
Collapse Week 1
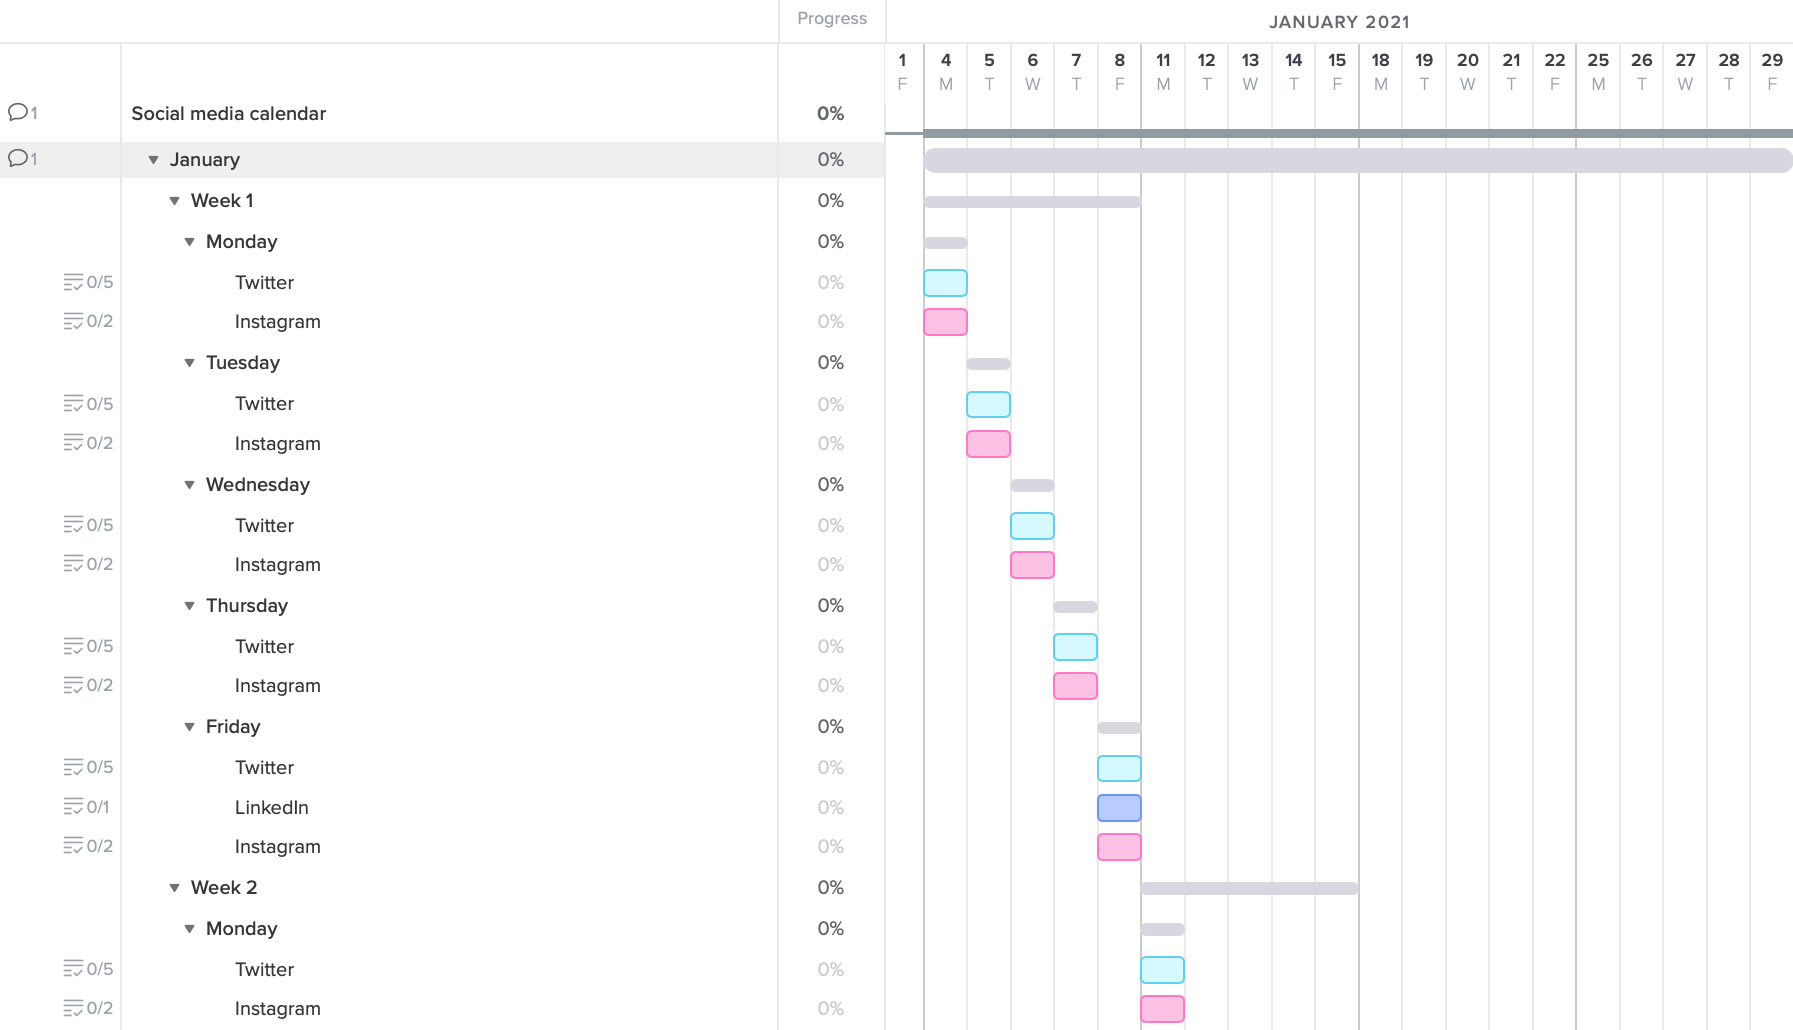(173, 200)
